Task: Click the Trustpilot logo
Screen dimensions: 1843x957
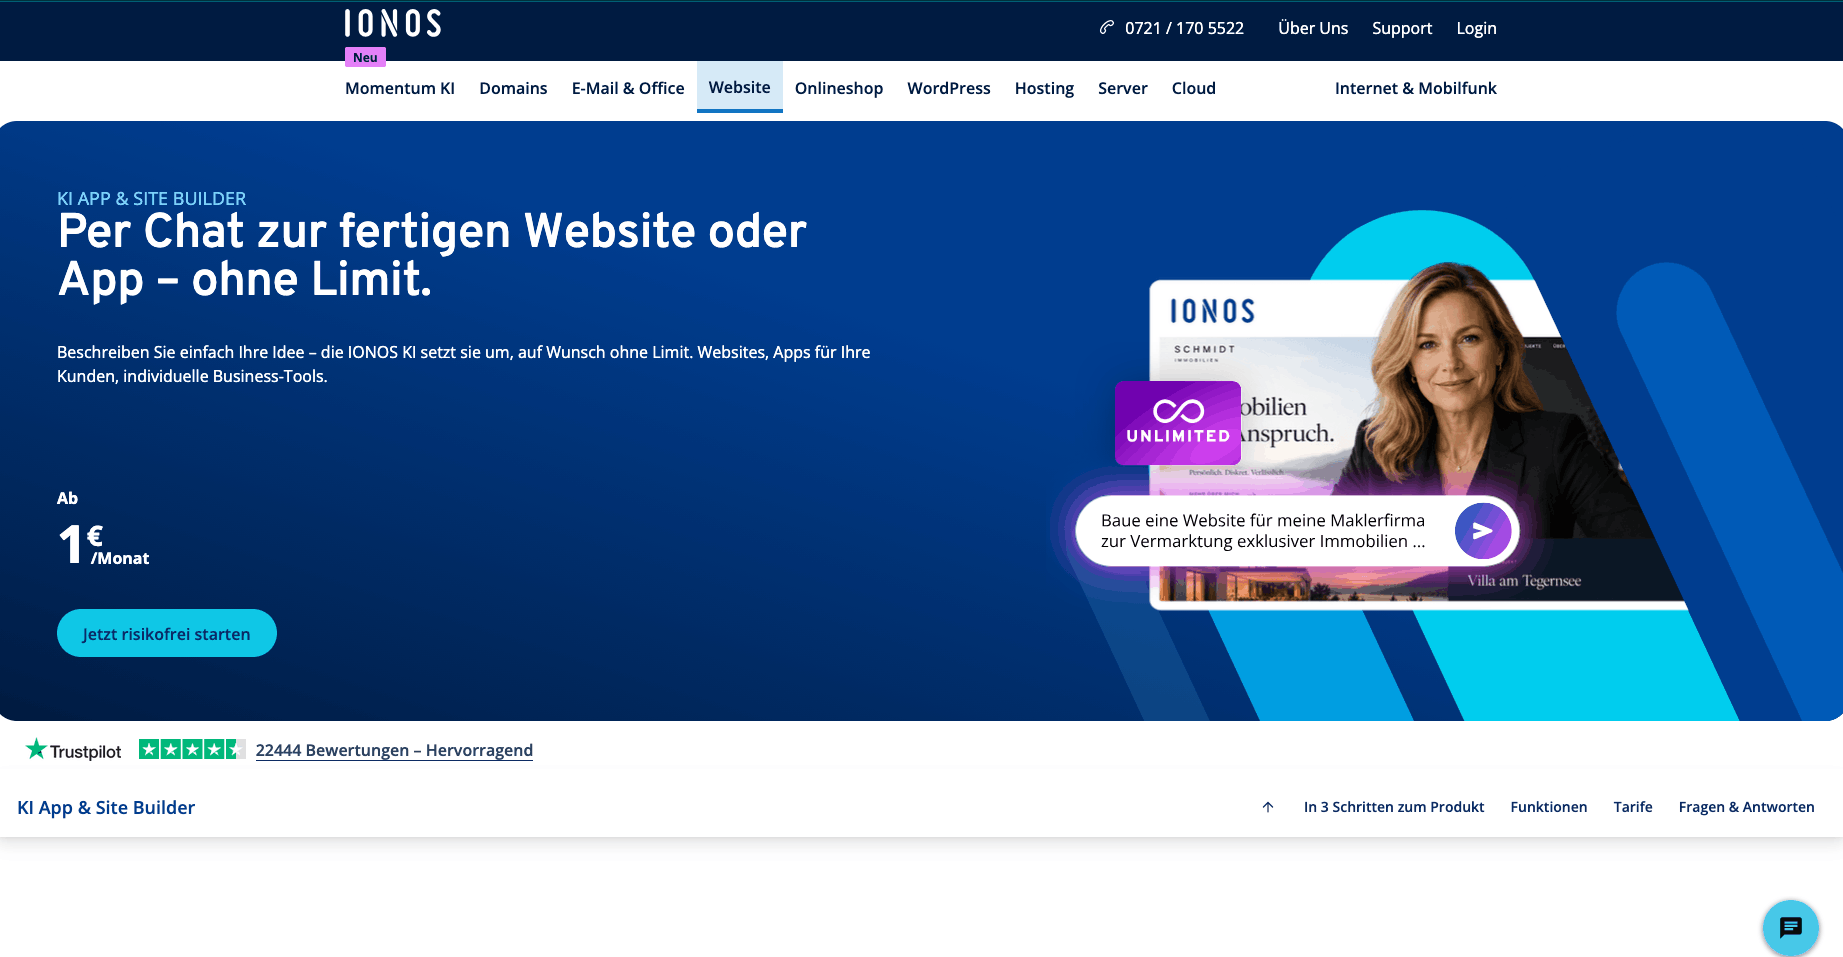Action: click(74, 750)
